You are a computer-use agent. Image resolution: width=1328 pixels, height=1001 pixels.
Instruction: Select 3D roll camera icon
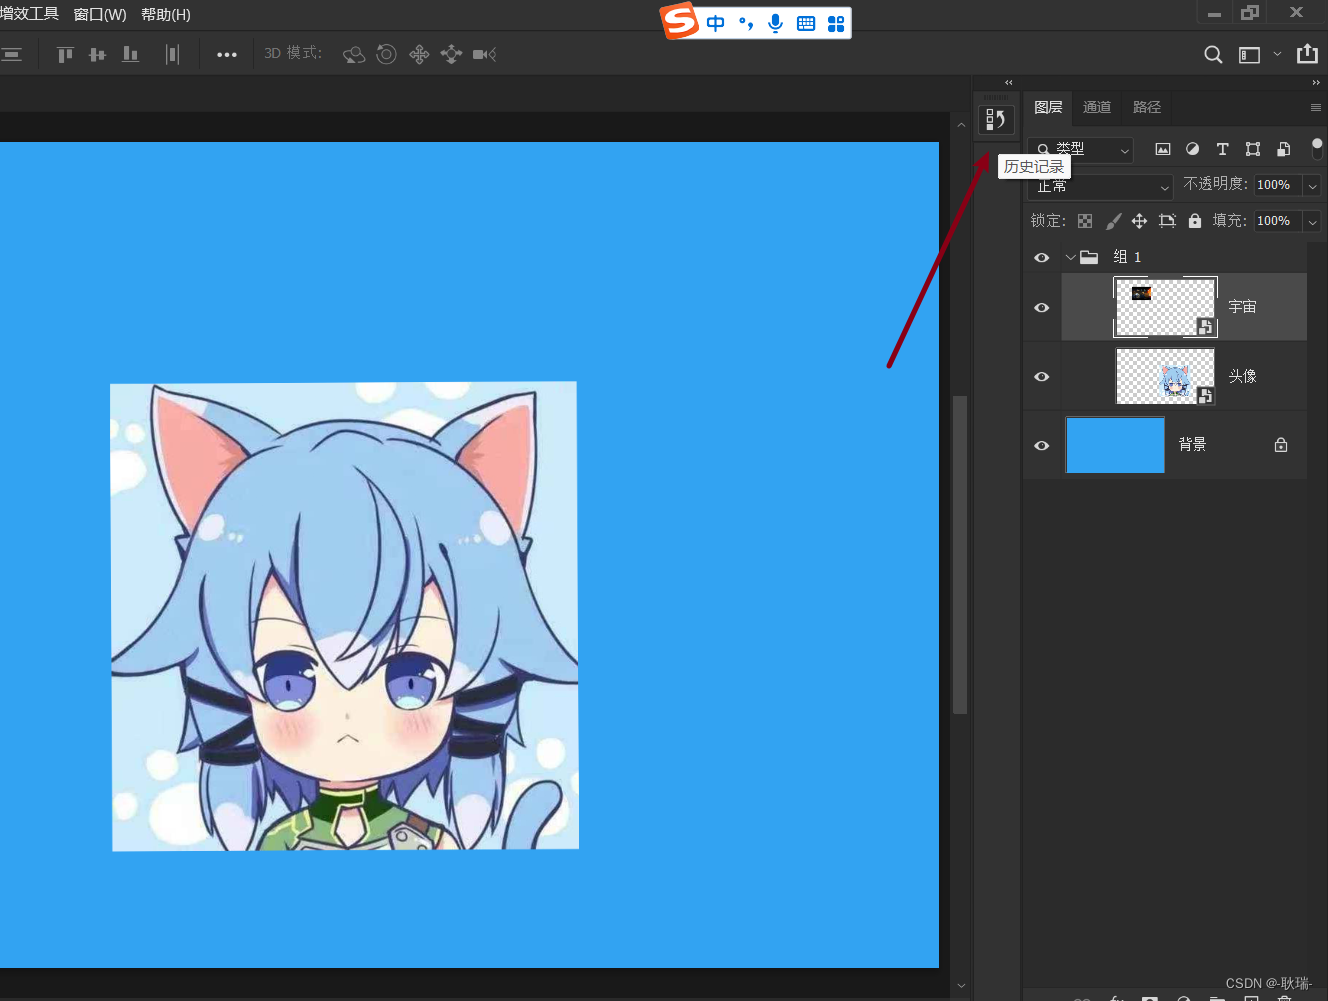pyautogui.click(x=387, y=54)
